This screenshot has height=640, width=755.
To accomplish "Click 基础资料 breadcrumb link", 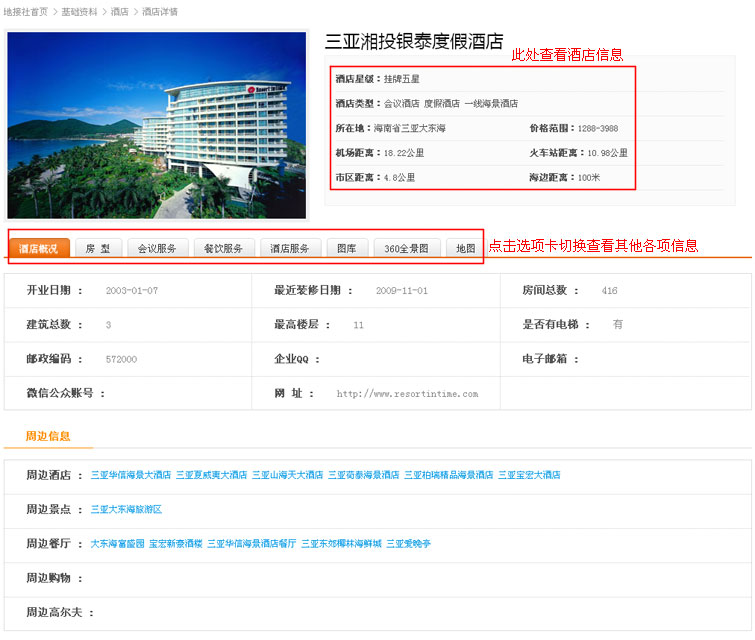I will [79, 12].
